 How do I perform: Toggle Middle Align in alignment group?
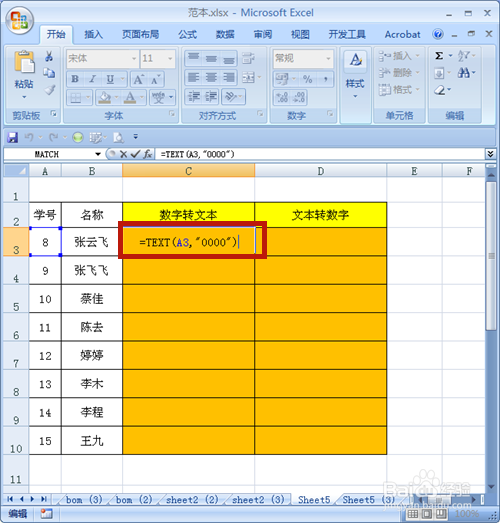click(211, 59)
